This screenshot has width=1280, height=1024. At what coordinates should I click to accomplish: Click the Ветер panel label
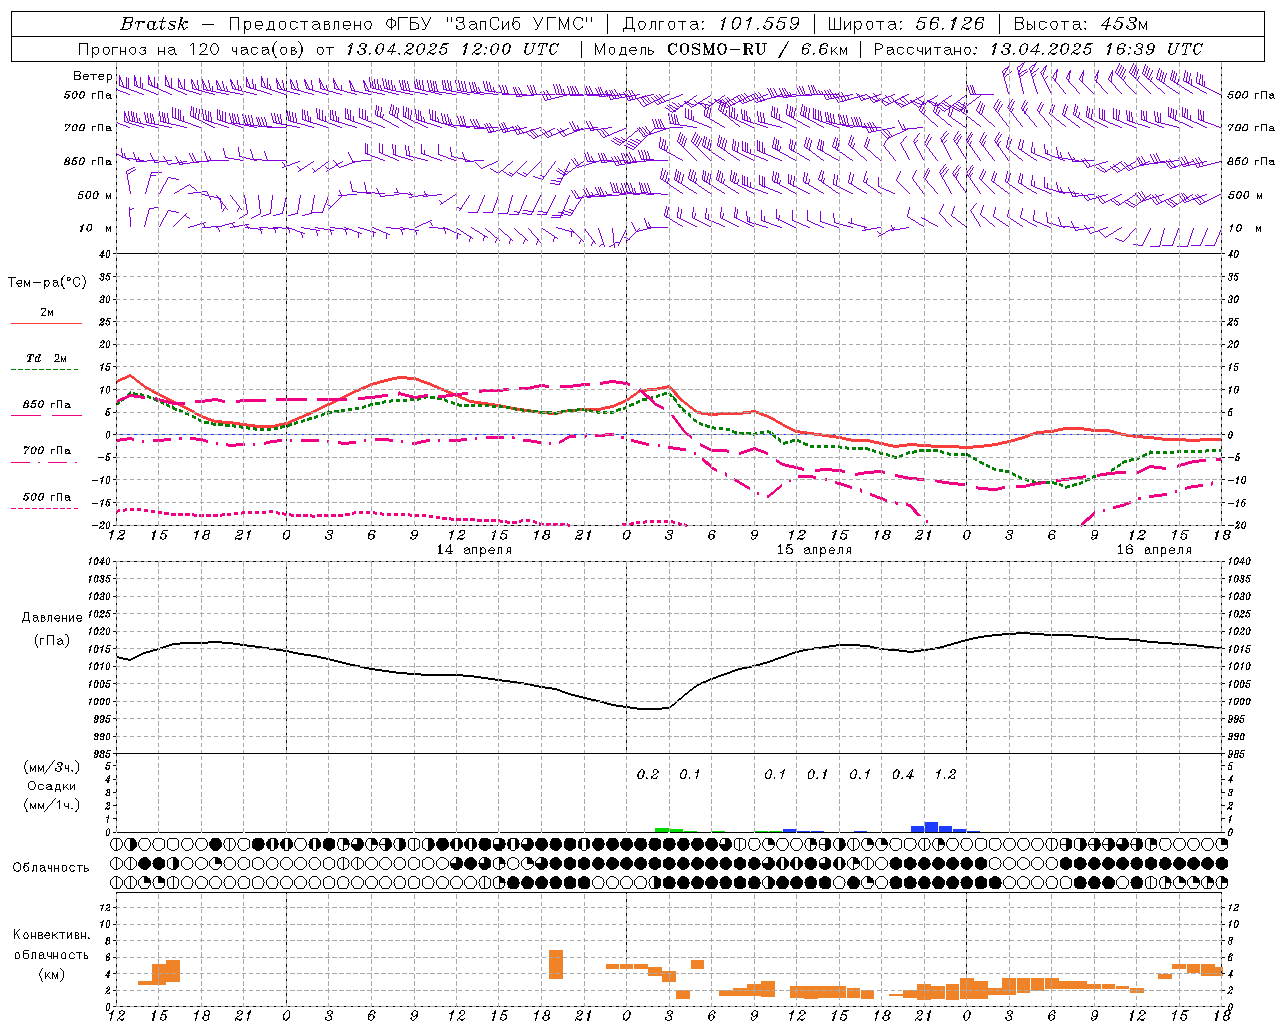92,76
